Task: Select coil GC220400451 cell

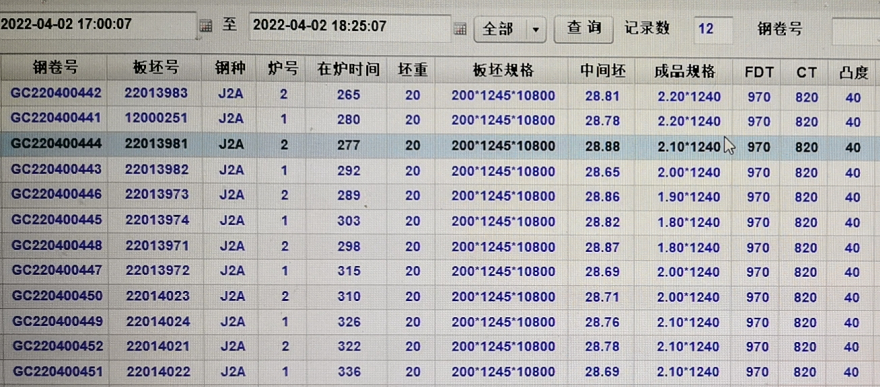Action: click(58, 371)
